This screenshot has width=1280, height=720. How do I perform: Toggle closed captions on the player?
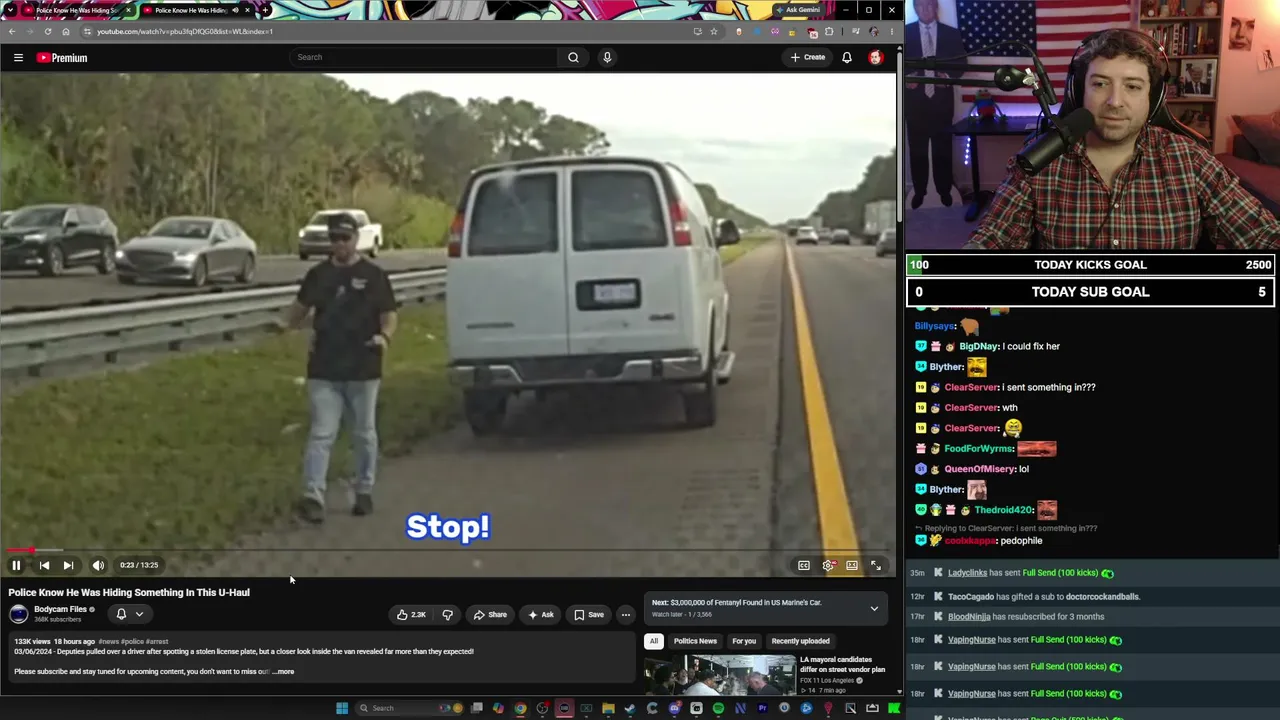click(x=804, y=565)
